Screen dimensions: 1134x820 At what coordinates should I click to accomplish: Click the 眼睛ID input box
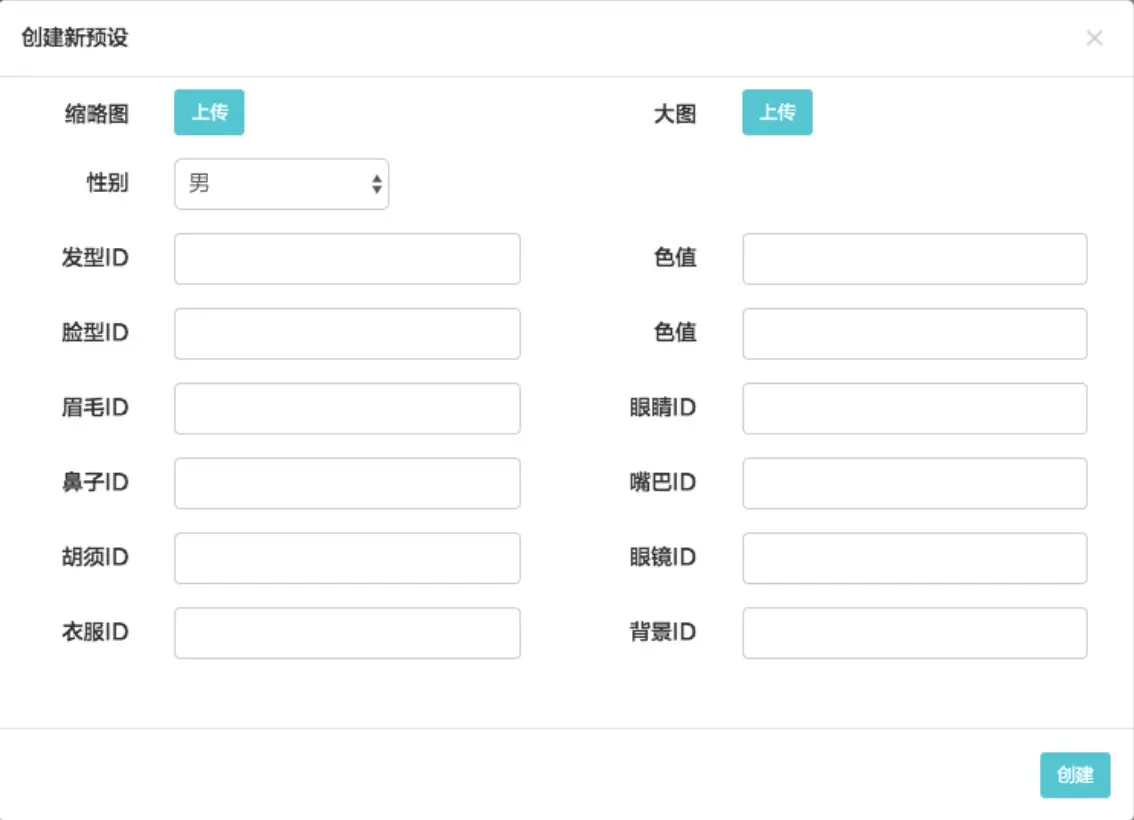914,408
